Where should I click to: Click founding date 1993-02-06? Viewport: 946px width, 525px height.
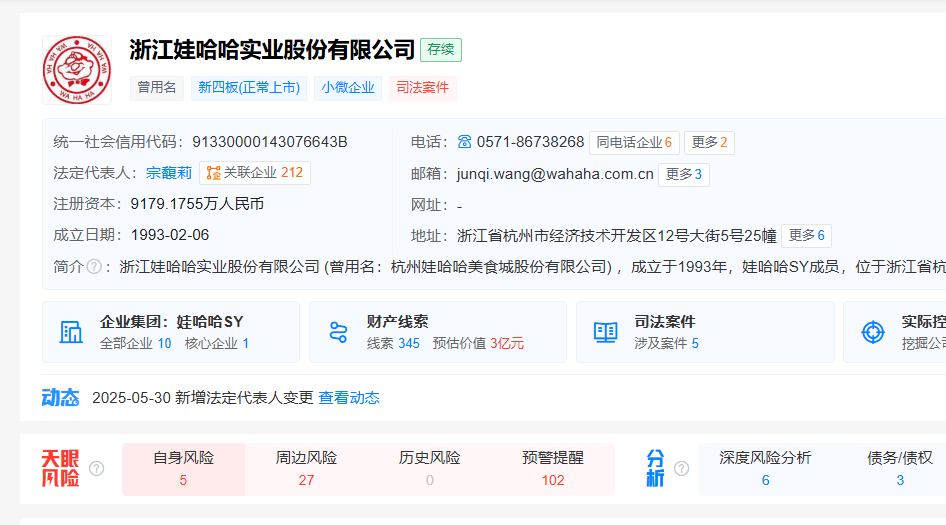coord(170,235)
